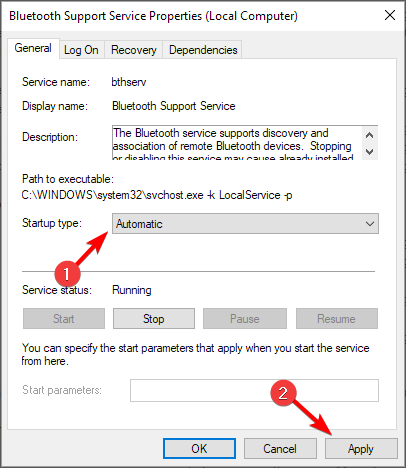
Task: Click the greyed-out Start button
Action: [x=64, y=319]
